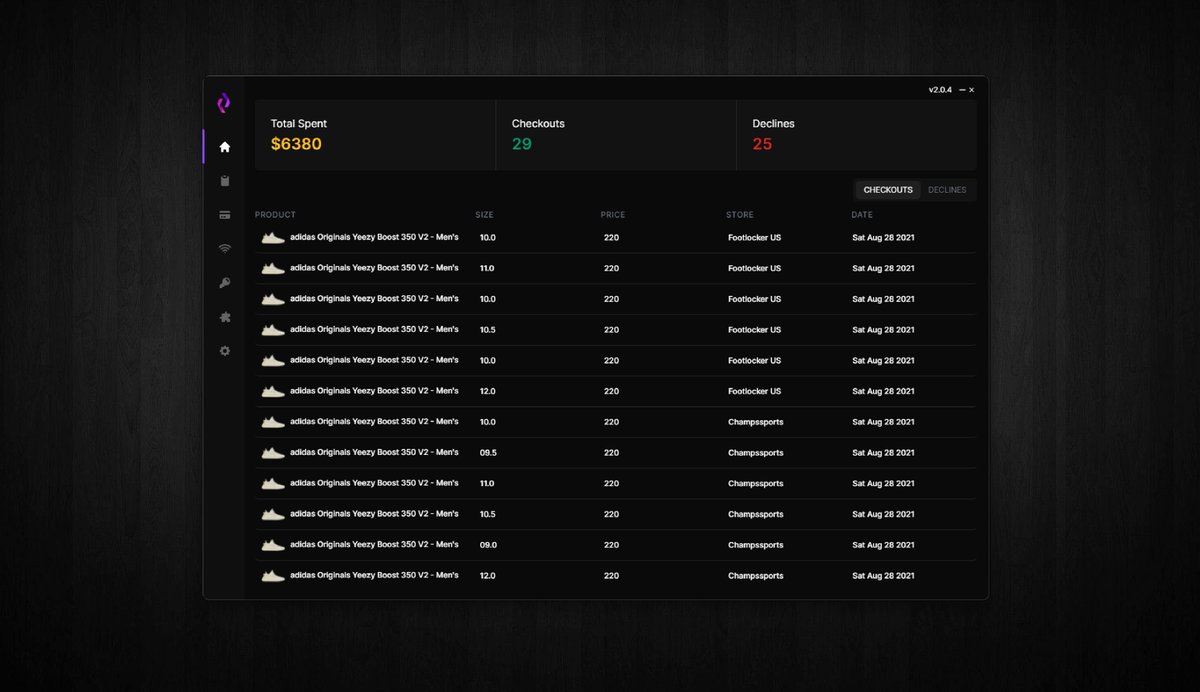Viewport: 1200px width, 692px height.
Task: Click shoe thumbnail in Footlocker US size 11.0 row
Action: pos(273,268)
